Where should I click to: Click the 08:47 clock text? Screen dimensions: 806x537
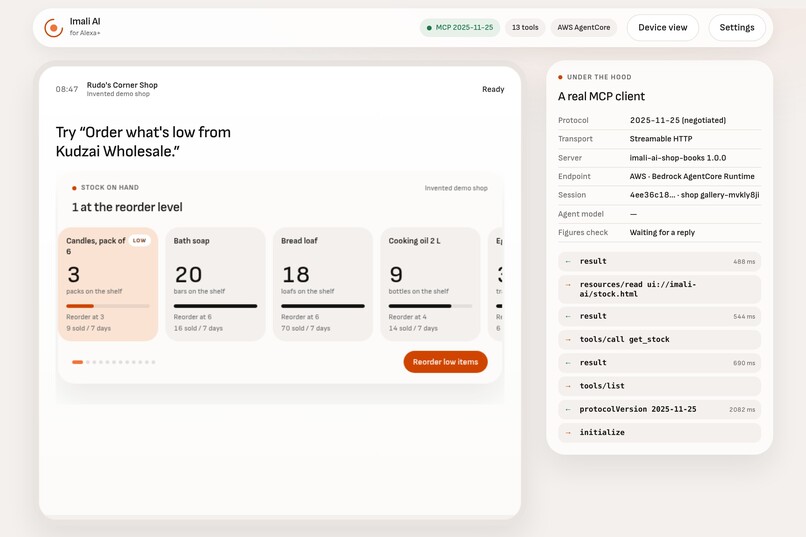(x=67, y=89)
